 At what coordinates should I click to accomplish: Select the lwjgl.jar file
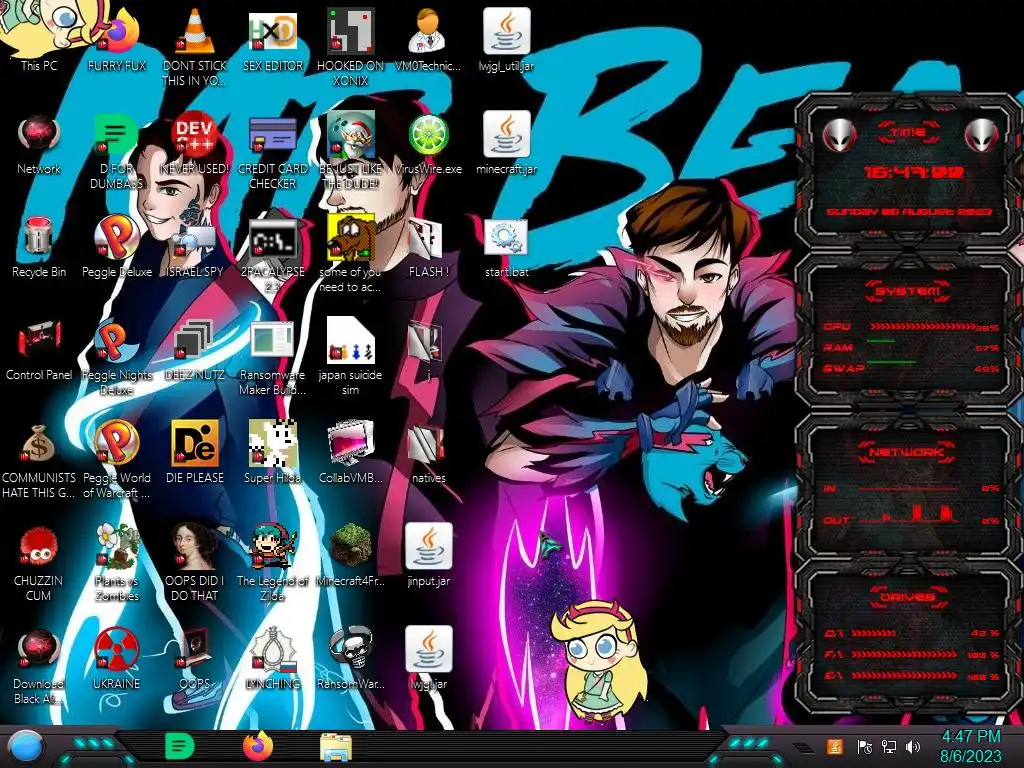click(428, 649)
